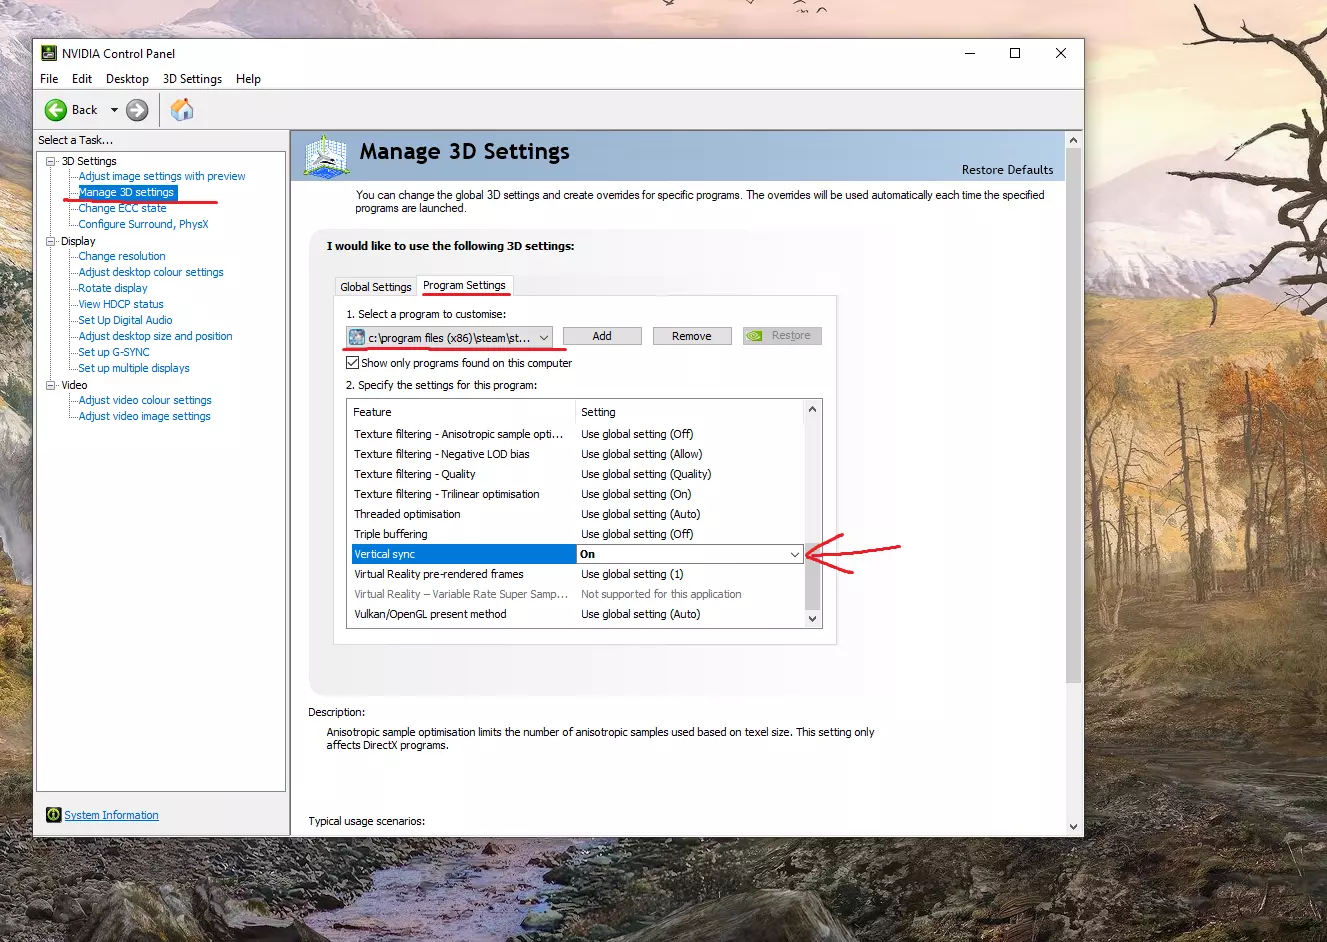Open Change ECC state task
Image resolution: width=1327 pixels, height=942 pixels.
(122, 208)
